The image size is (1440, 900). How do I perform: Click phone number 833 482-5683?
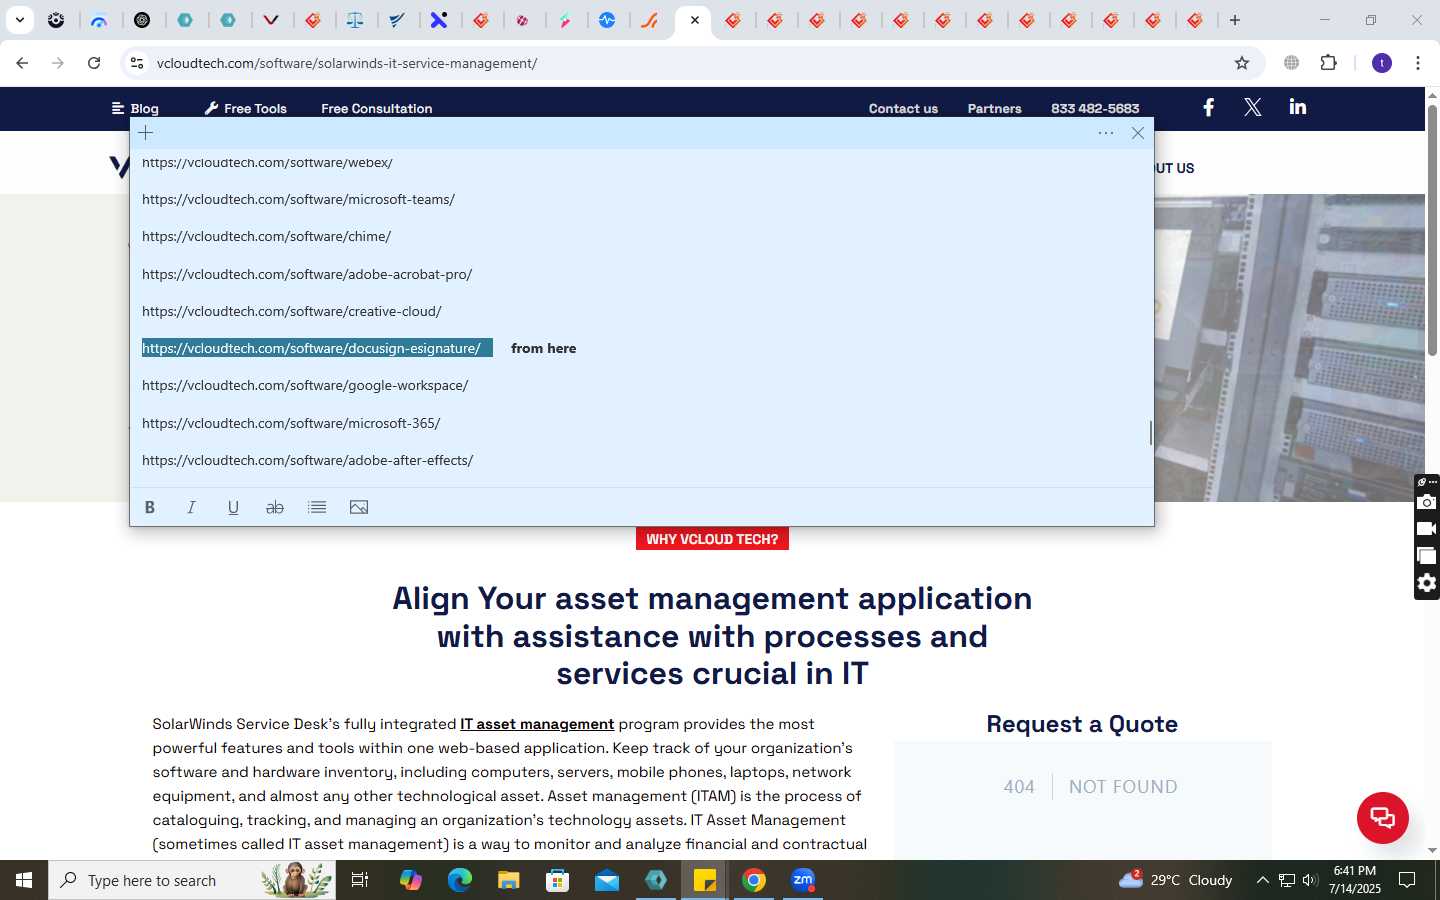pos(1095,108)
